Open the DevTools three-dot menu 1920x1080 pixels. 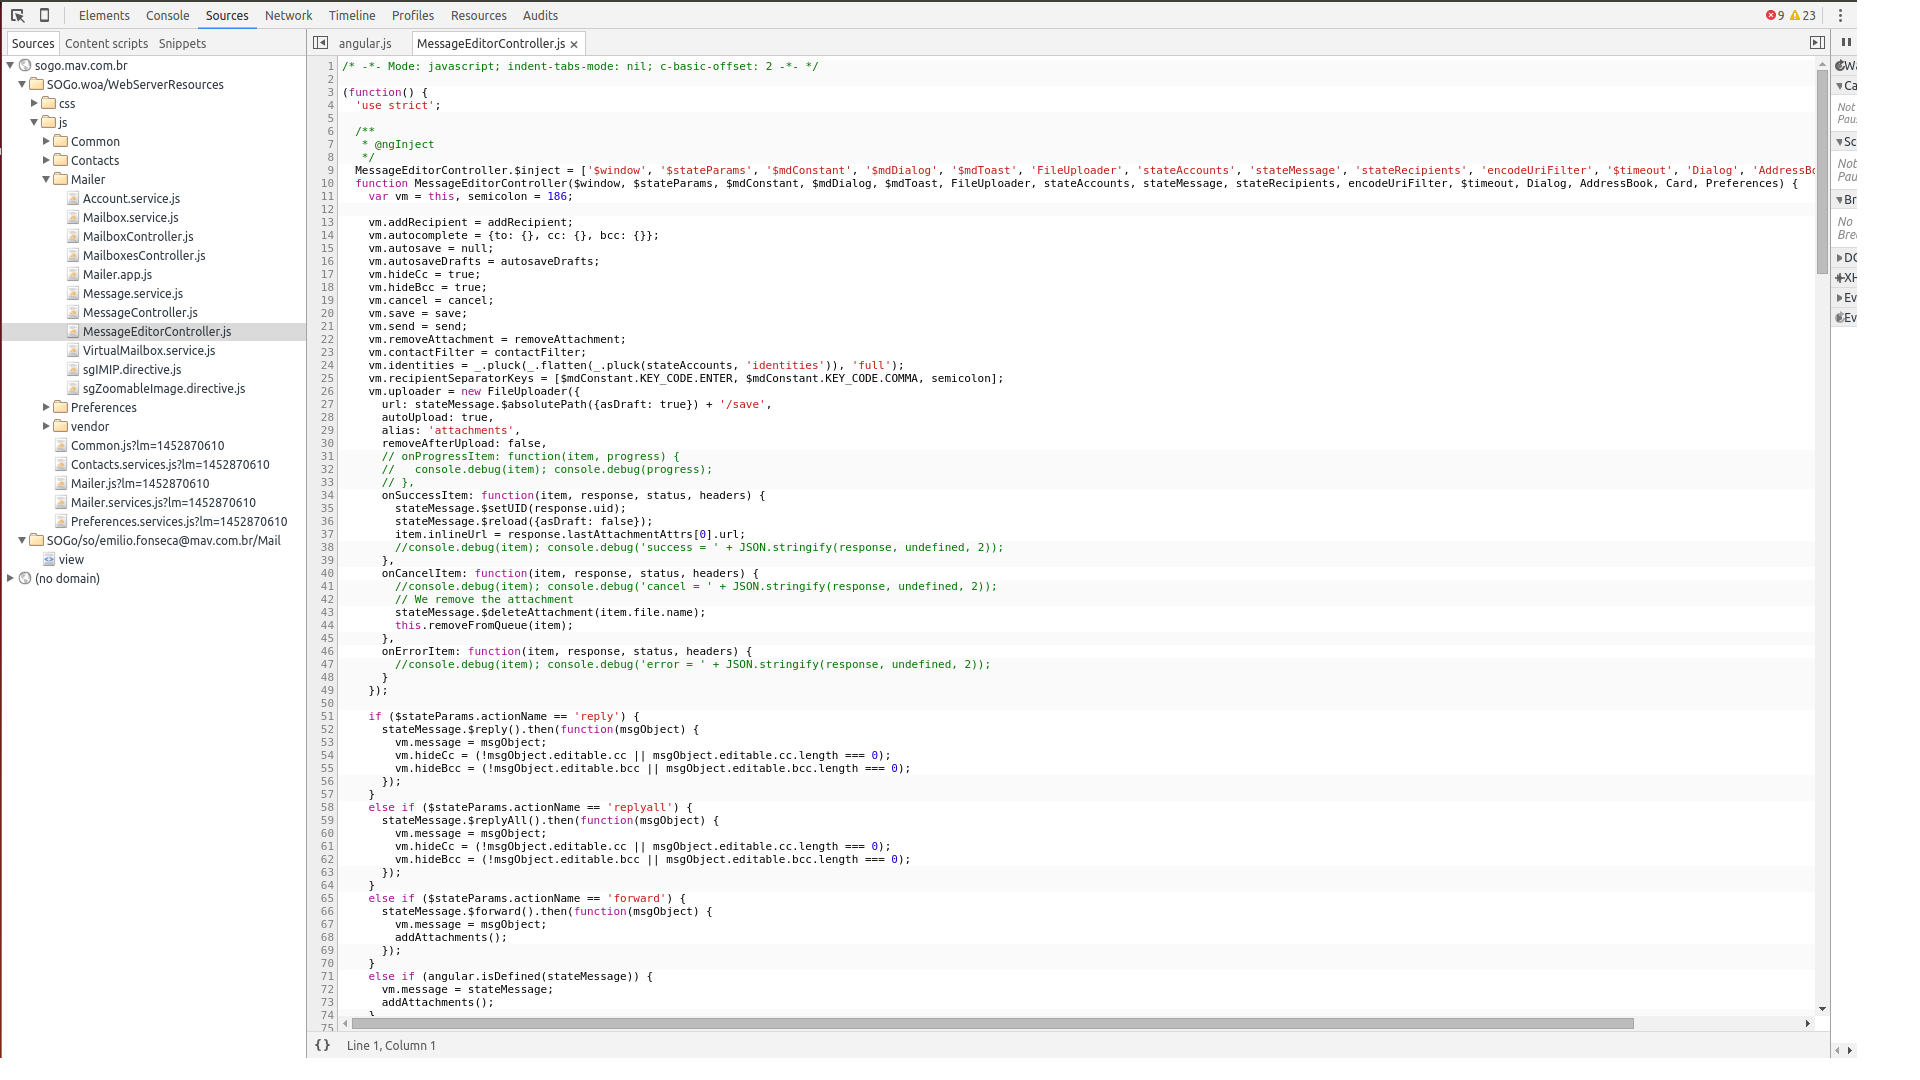[1840, 15]
